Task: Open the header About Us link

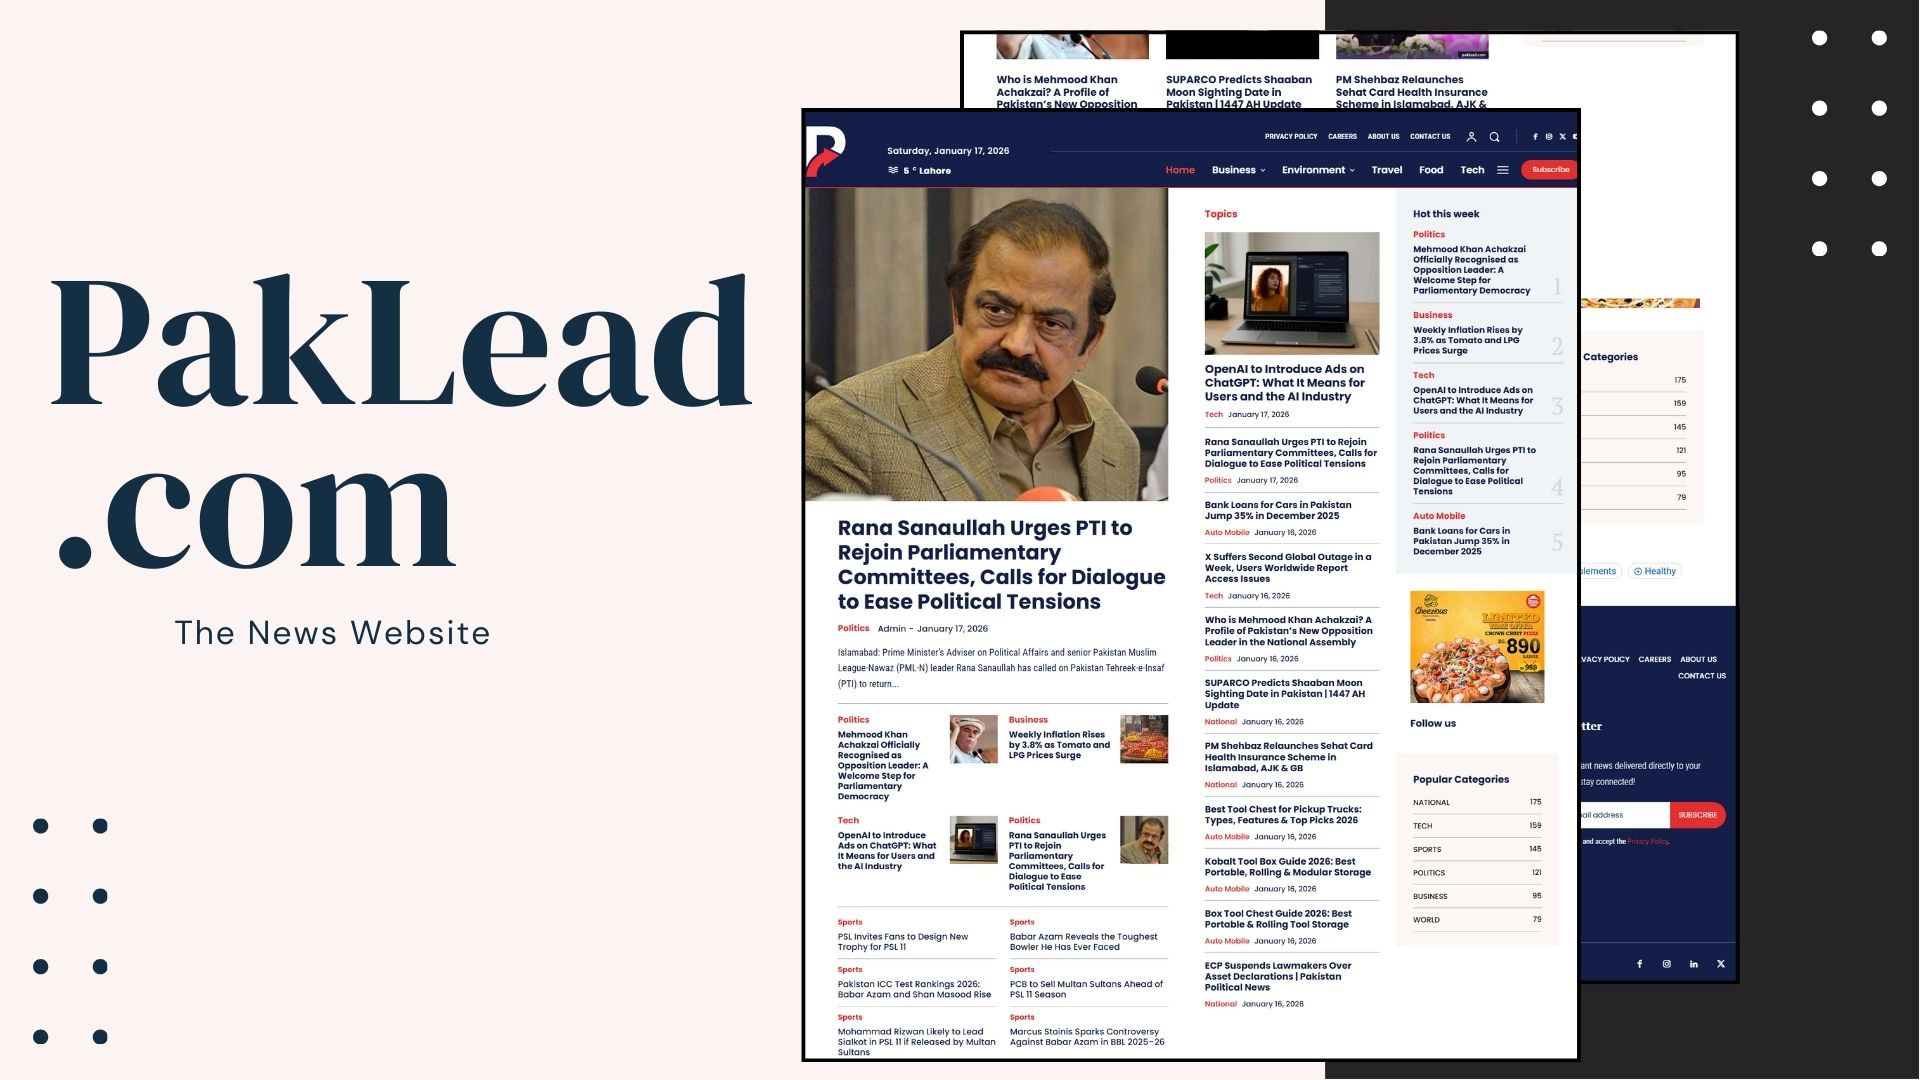Action: click(x=1383, y=137)
